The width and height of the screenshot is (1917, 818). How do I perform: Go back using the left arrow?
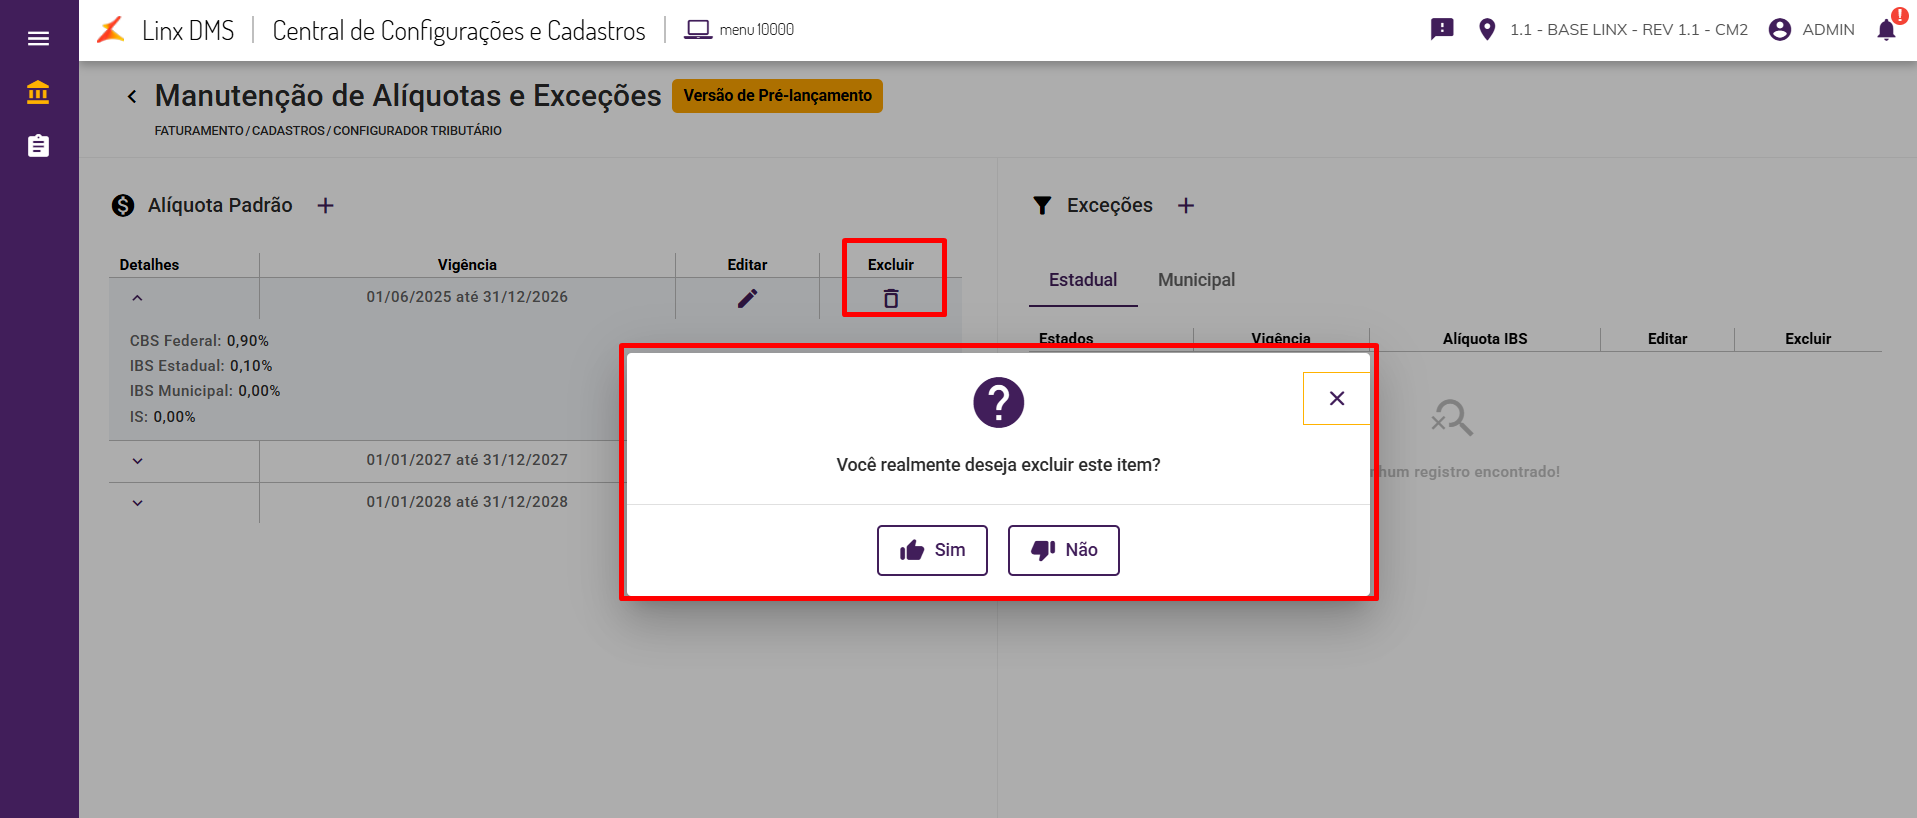tap(132, 96)
